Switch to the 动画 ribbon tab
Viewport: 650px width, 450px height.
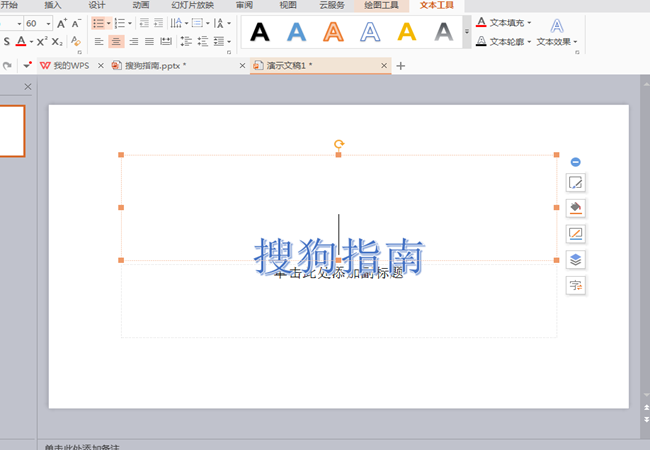[141, 5]
